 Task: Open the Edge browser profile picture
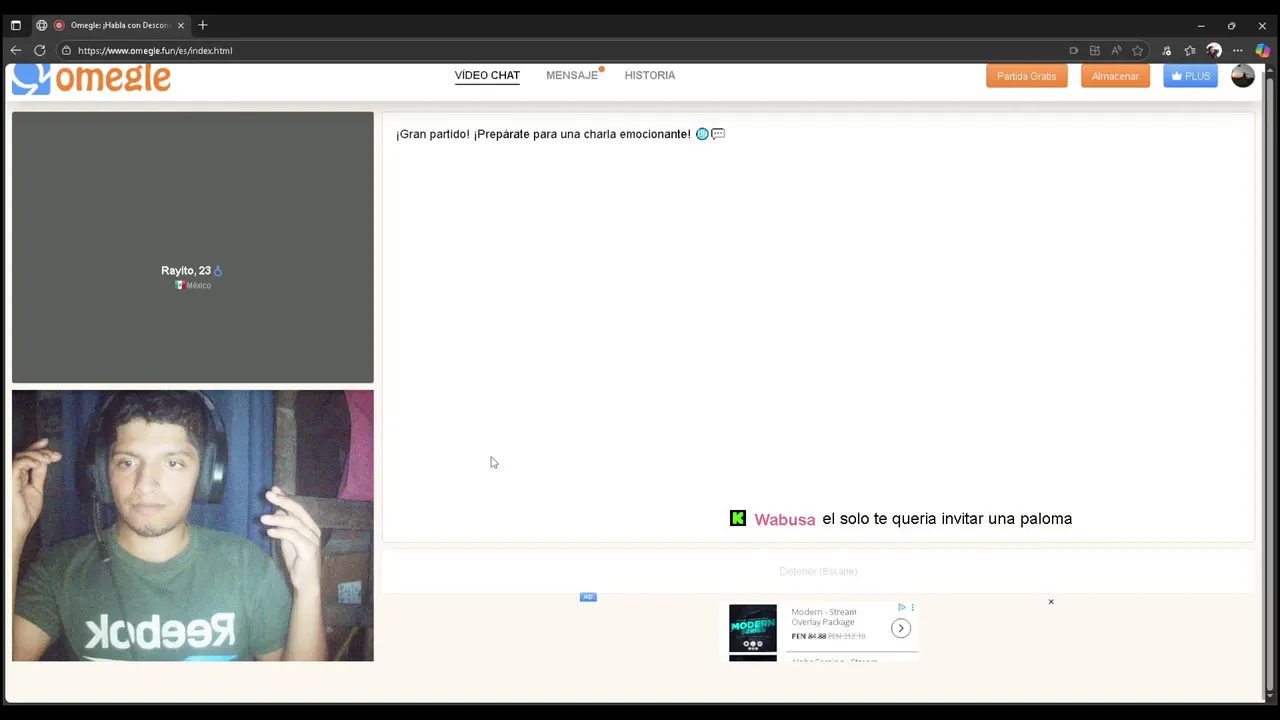pos(1214,50)
